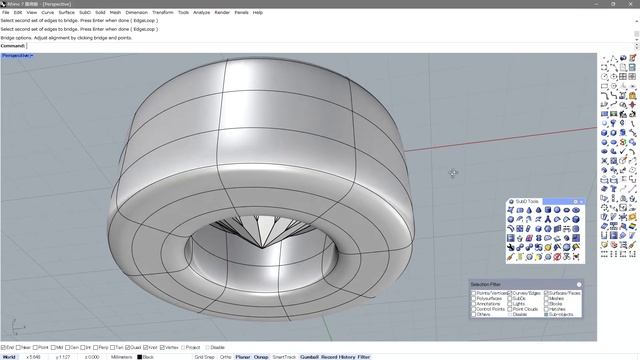Click the check mark icon in the sidebar

click(x=623, y=151)
